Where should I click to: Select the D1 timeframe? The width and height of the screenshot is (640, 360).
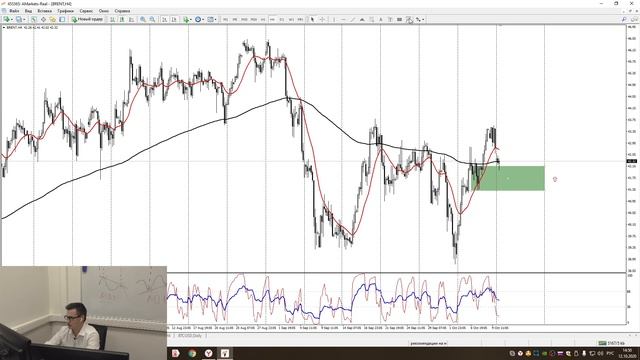[x=282, y=19]
